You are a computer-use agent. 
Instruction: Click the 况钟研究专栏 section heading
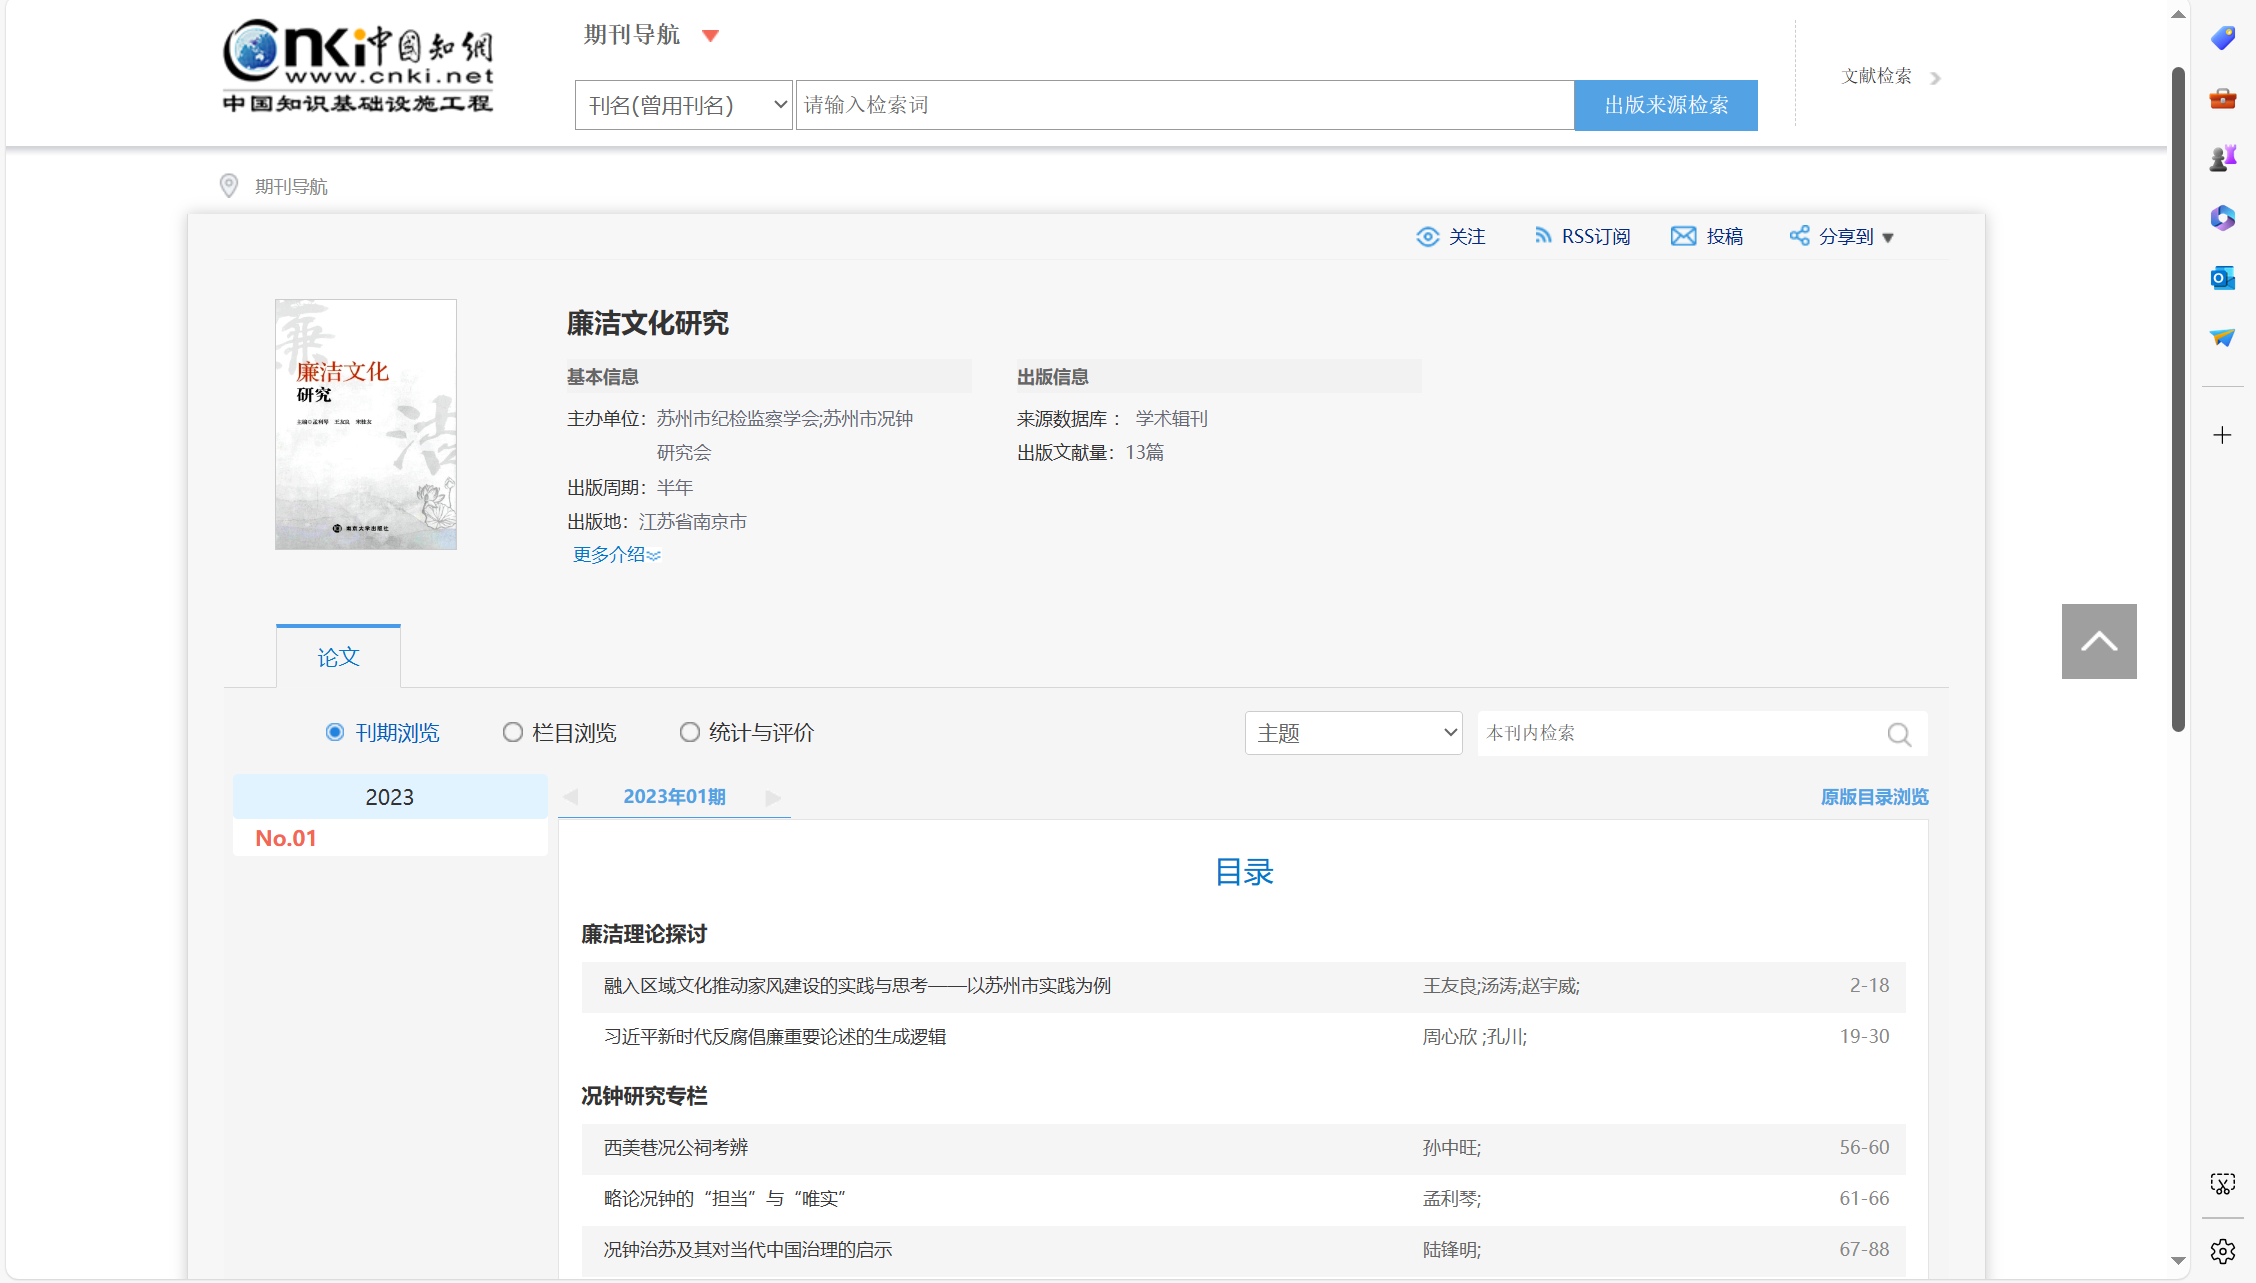coord(644,1096)
